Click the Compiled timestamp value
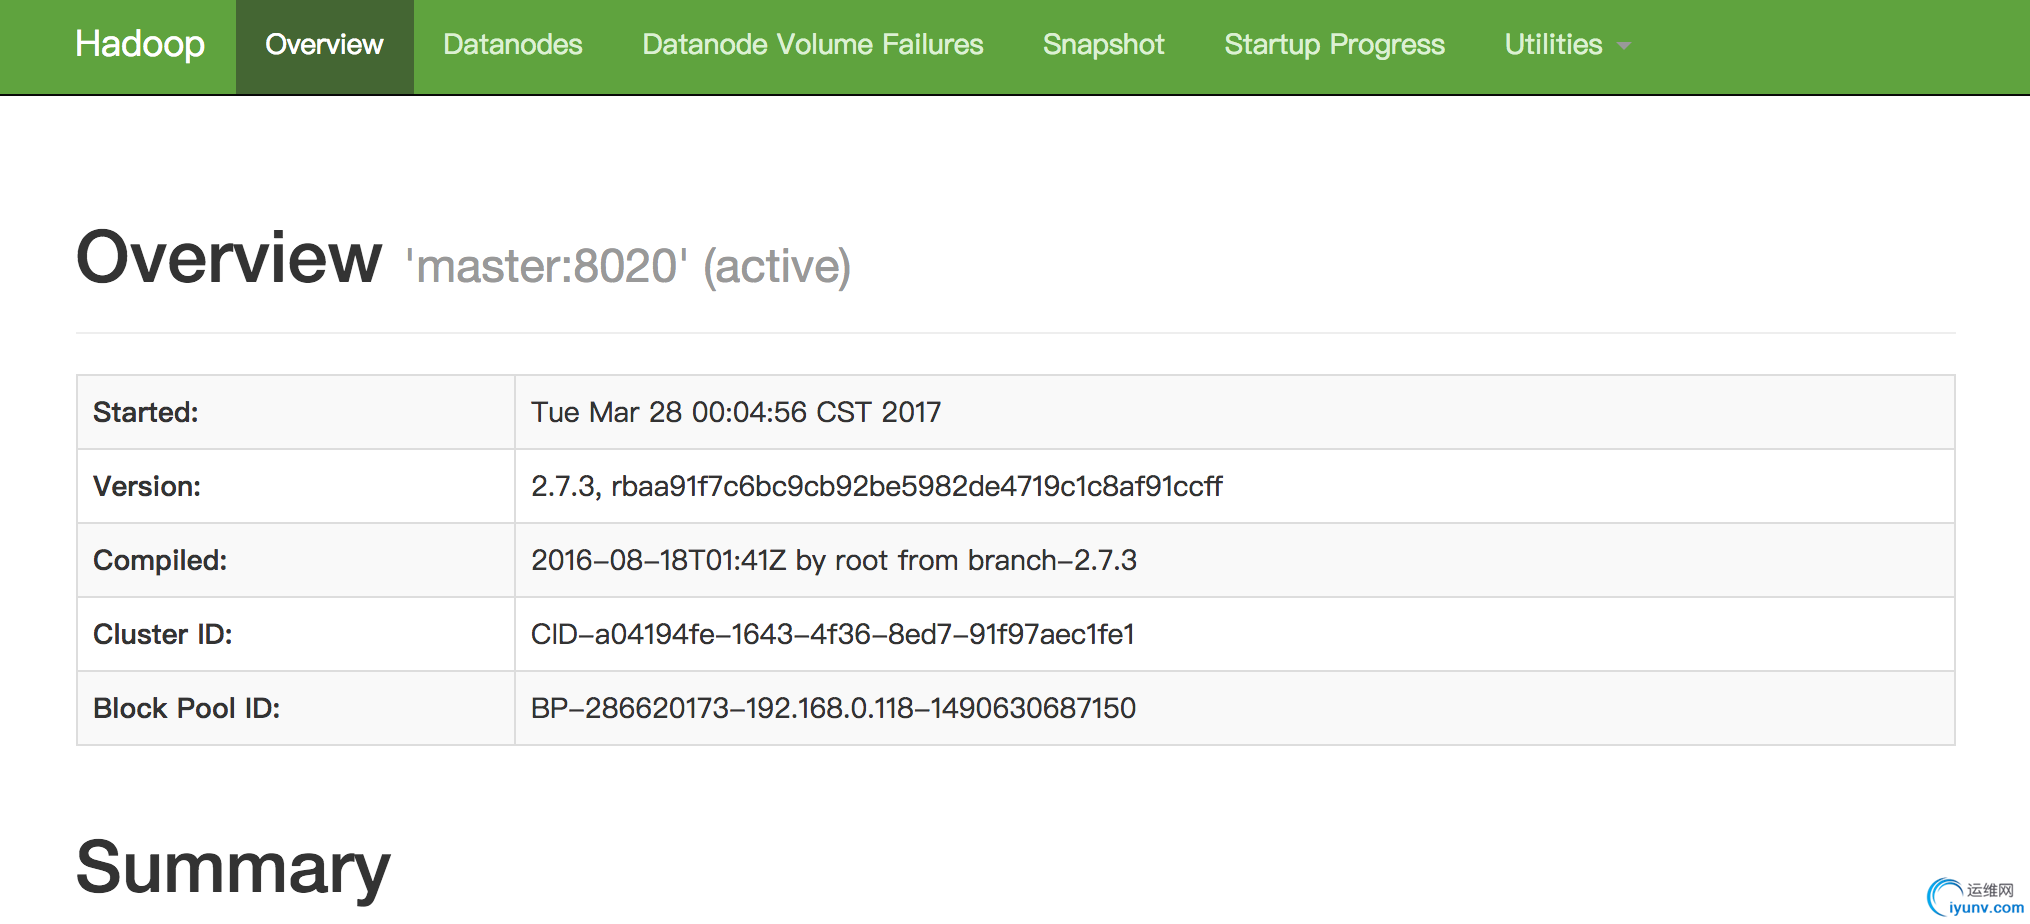The width and height of the screenshot is (2030, 924). click(x=833, y=560)
